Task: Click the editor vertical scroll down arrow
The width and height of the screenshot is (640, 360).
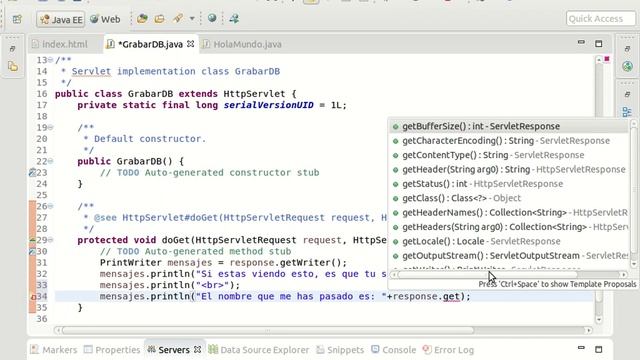Action: [599, 320]
